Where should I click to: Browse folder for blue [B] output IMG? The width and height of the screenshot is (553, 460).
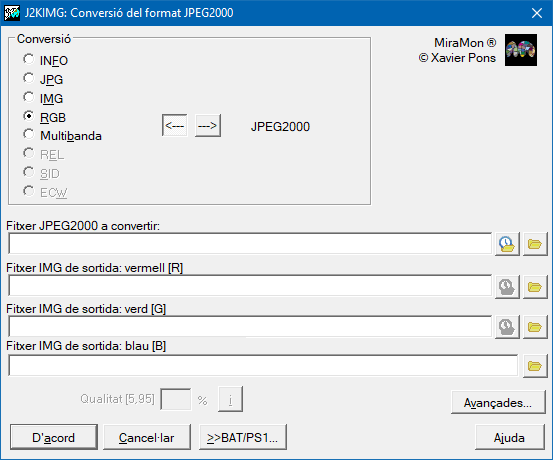click(x=535, y=366)
